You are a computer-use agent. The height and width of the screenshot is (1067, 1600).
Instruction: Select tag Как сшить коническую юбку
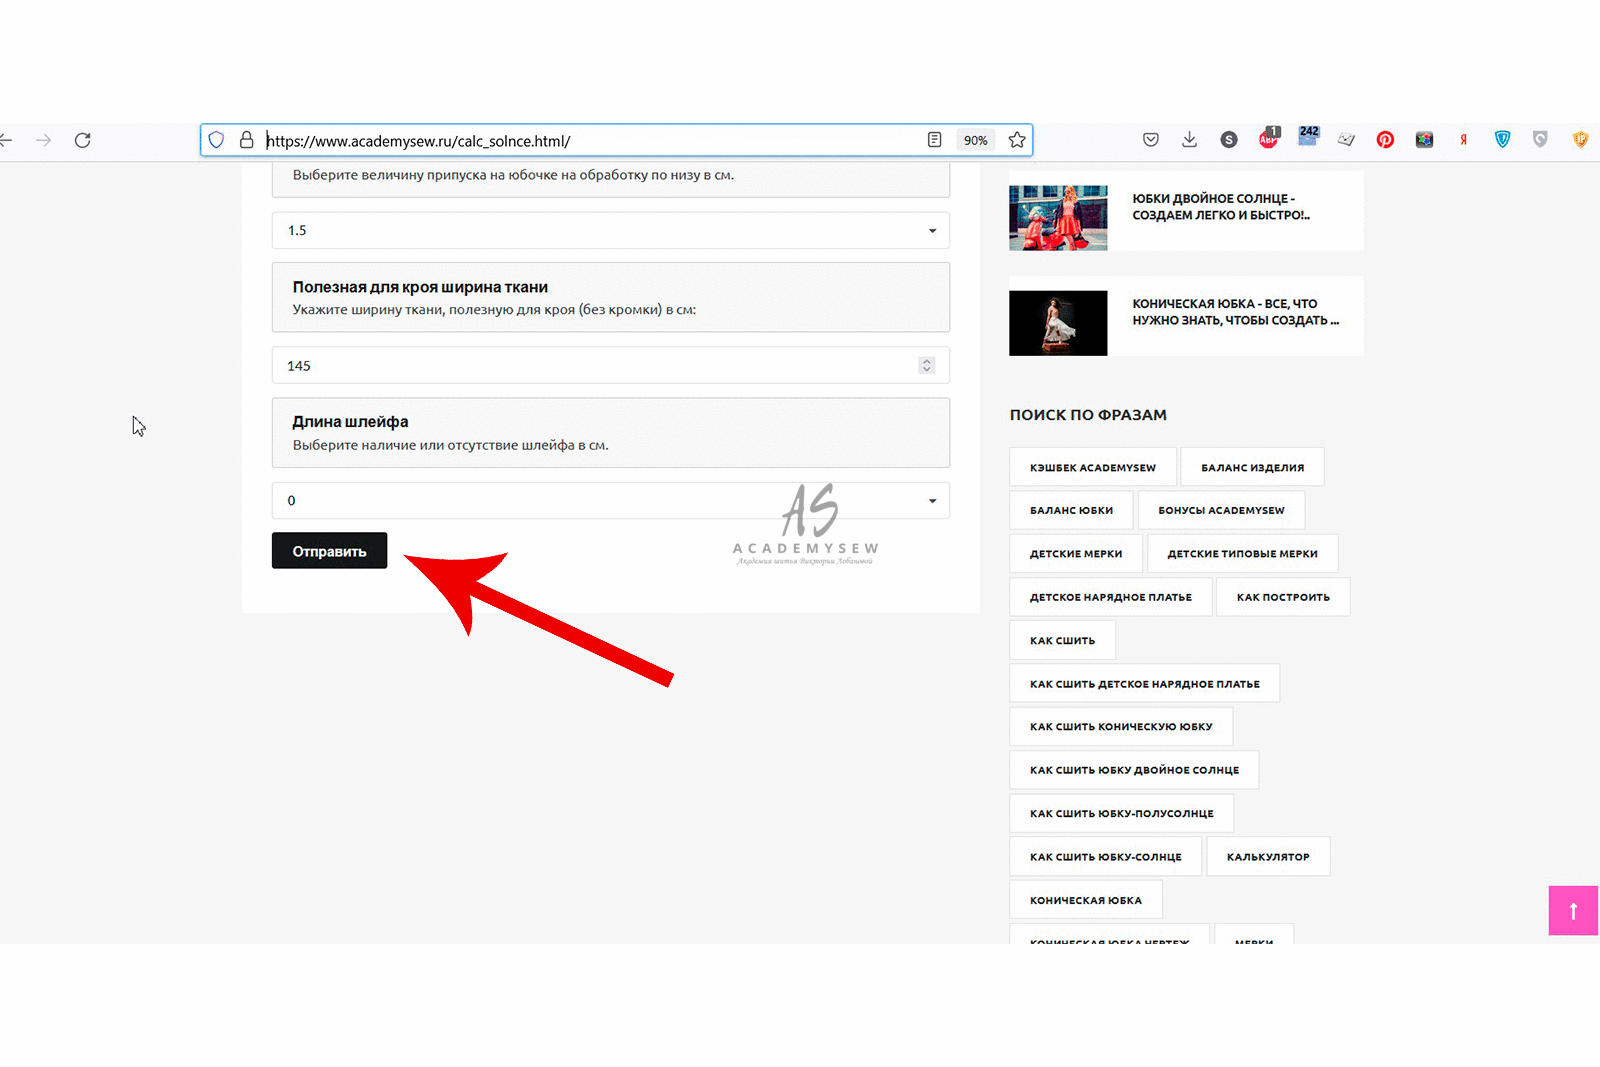coord(1121,727)
